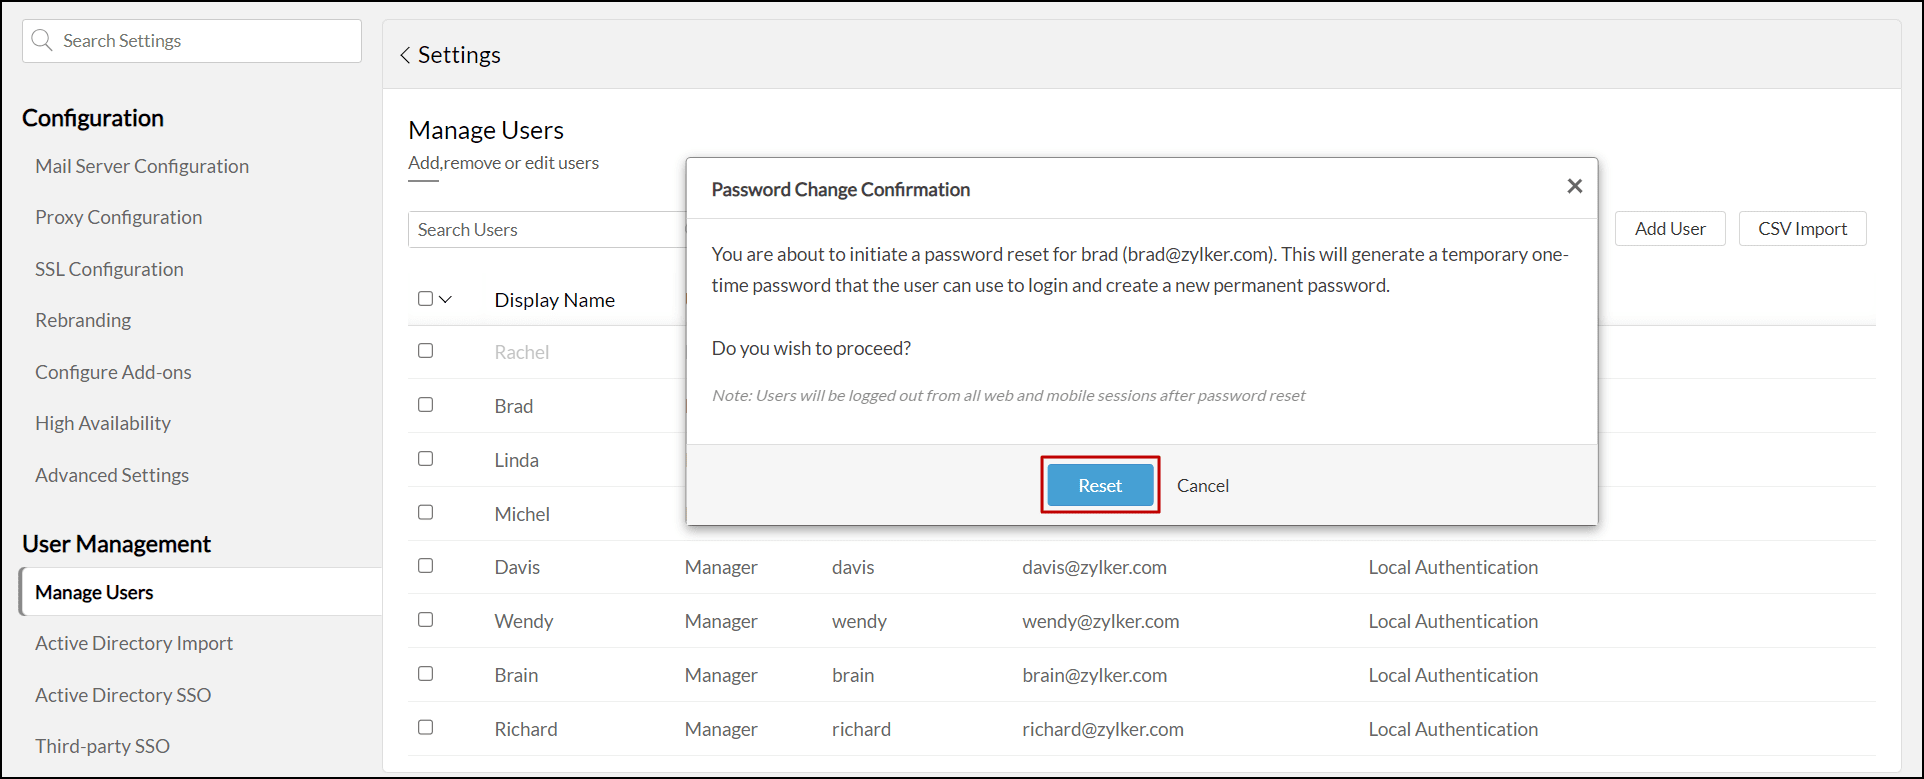
Task: Close the Password Change Confirmation dialog
Action: coord(1574,186)
